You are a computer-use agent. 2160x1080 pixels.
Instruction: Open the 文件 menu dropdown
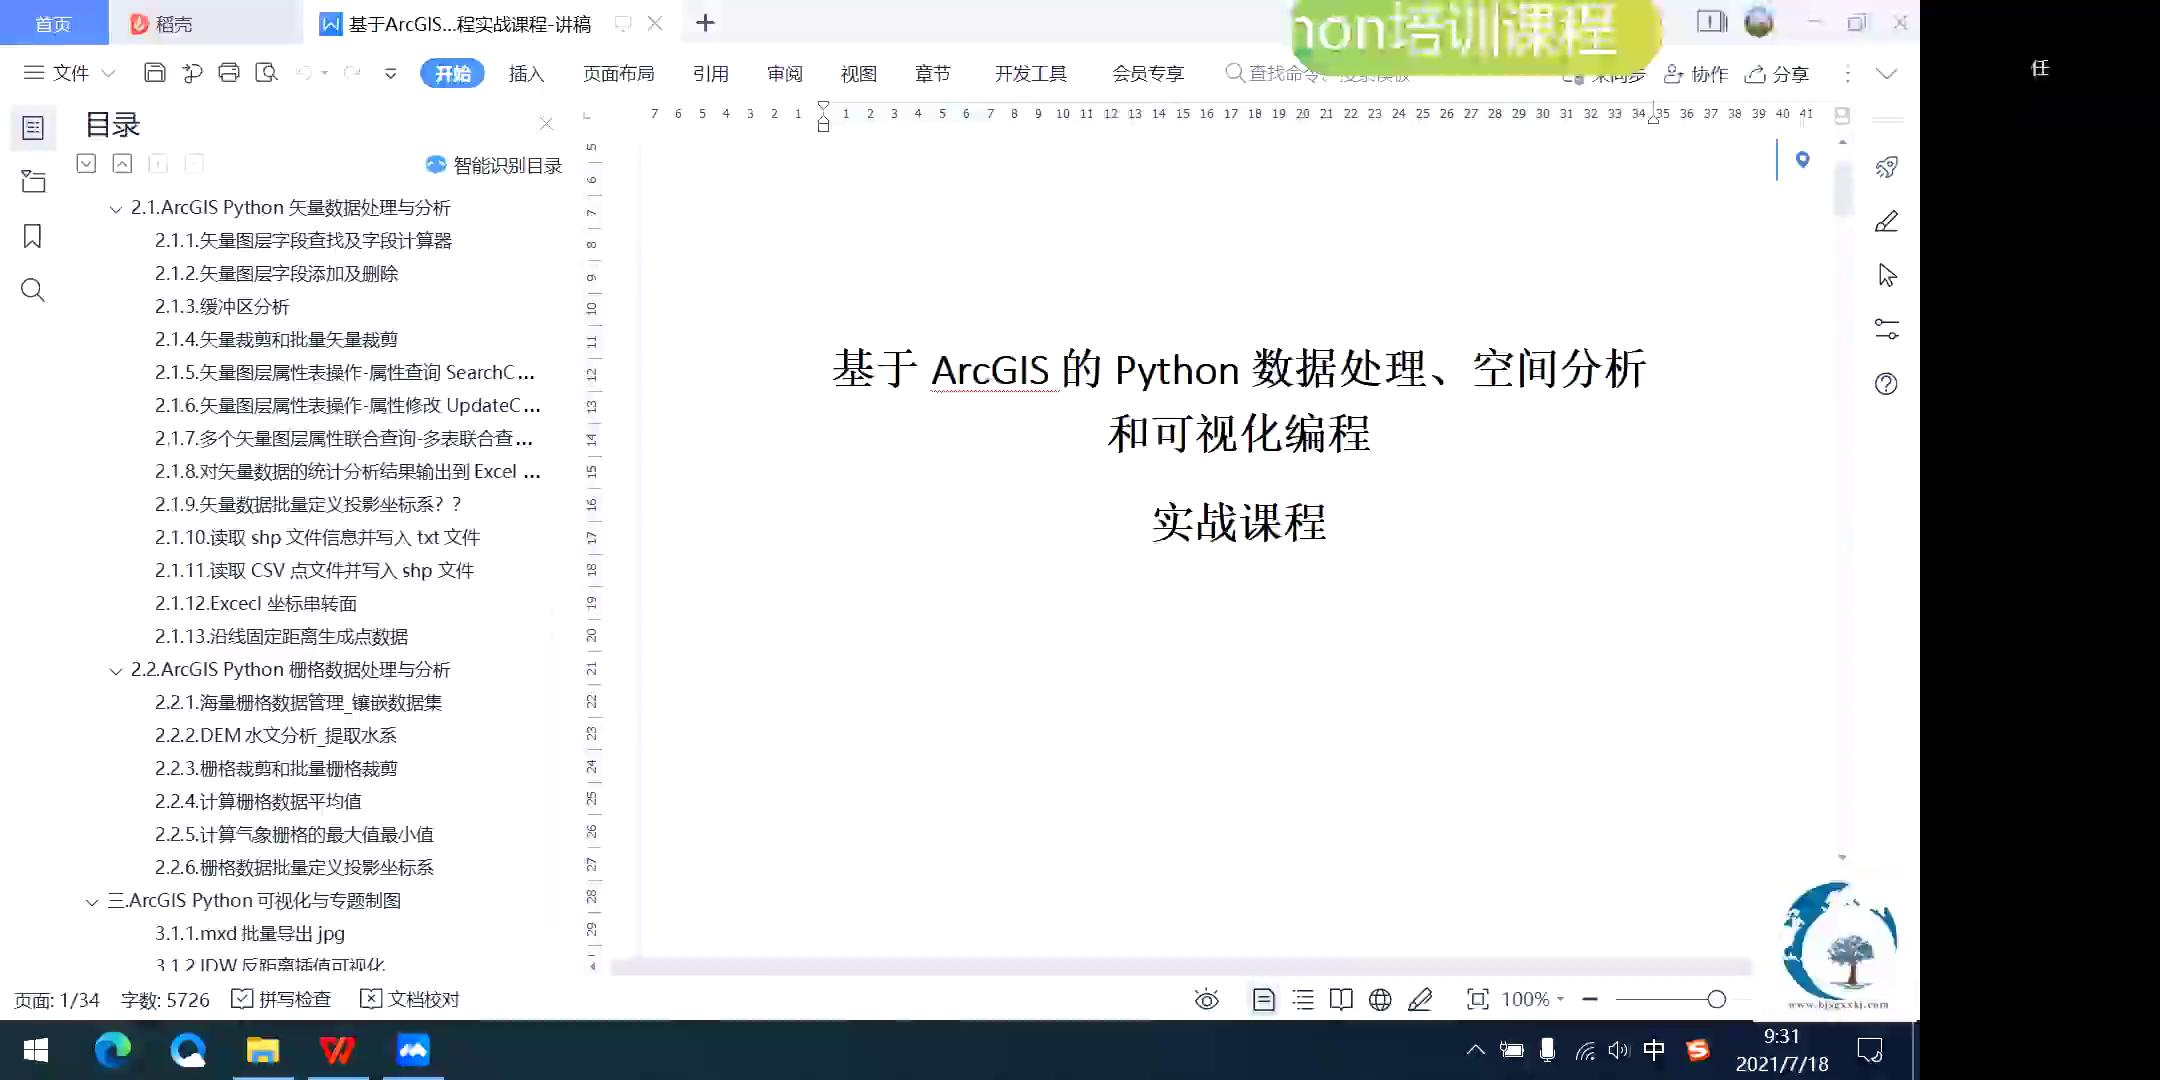(70, 73)
